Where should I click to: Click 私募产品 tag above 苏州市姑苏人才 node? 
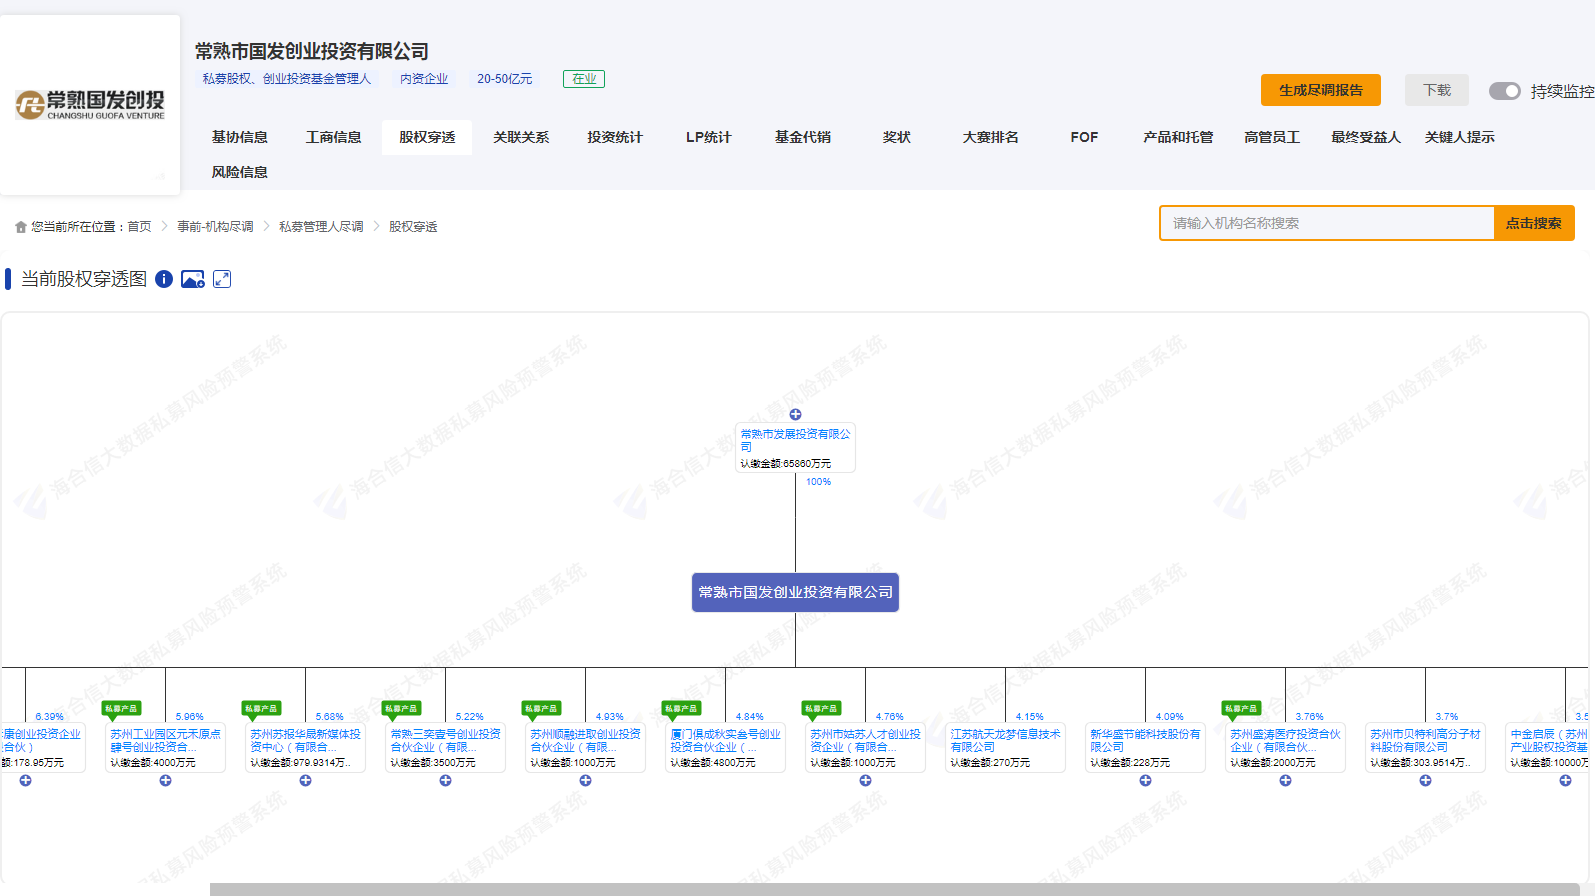point(822,708)
